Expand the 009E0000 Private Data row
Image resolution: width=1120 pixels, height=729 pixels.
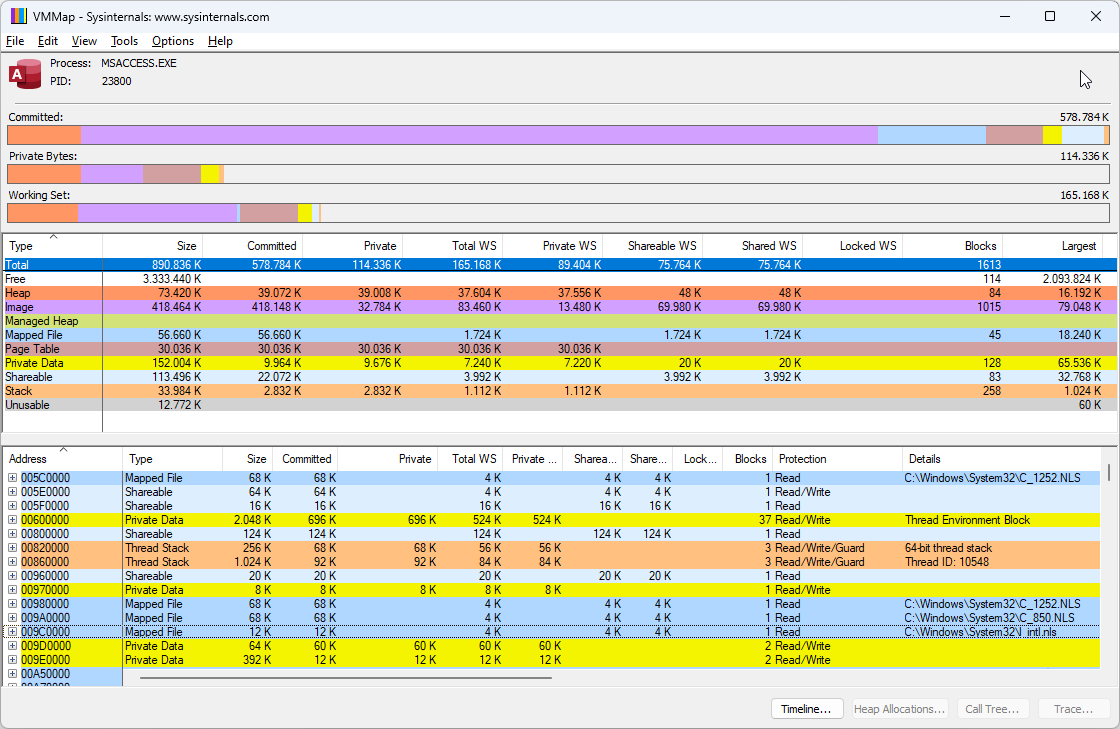click(x=13, y=660)
